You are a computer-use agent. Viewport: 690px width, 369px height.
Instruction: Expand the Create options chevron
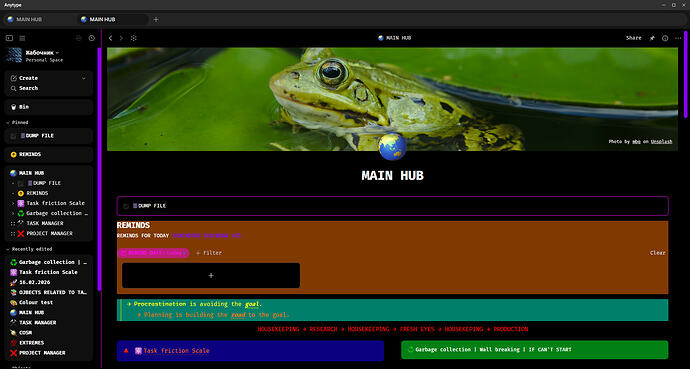pos(84,78)
